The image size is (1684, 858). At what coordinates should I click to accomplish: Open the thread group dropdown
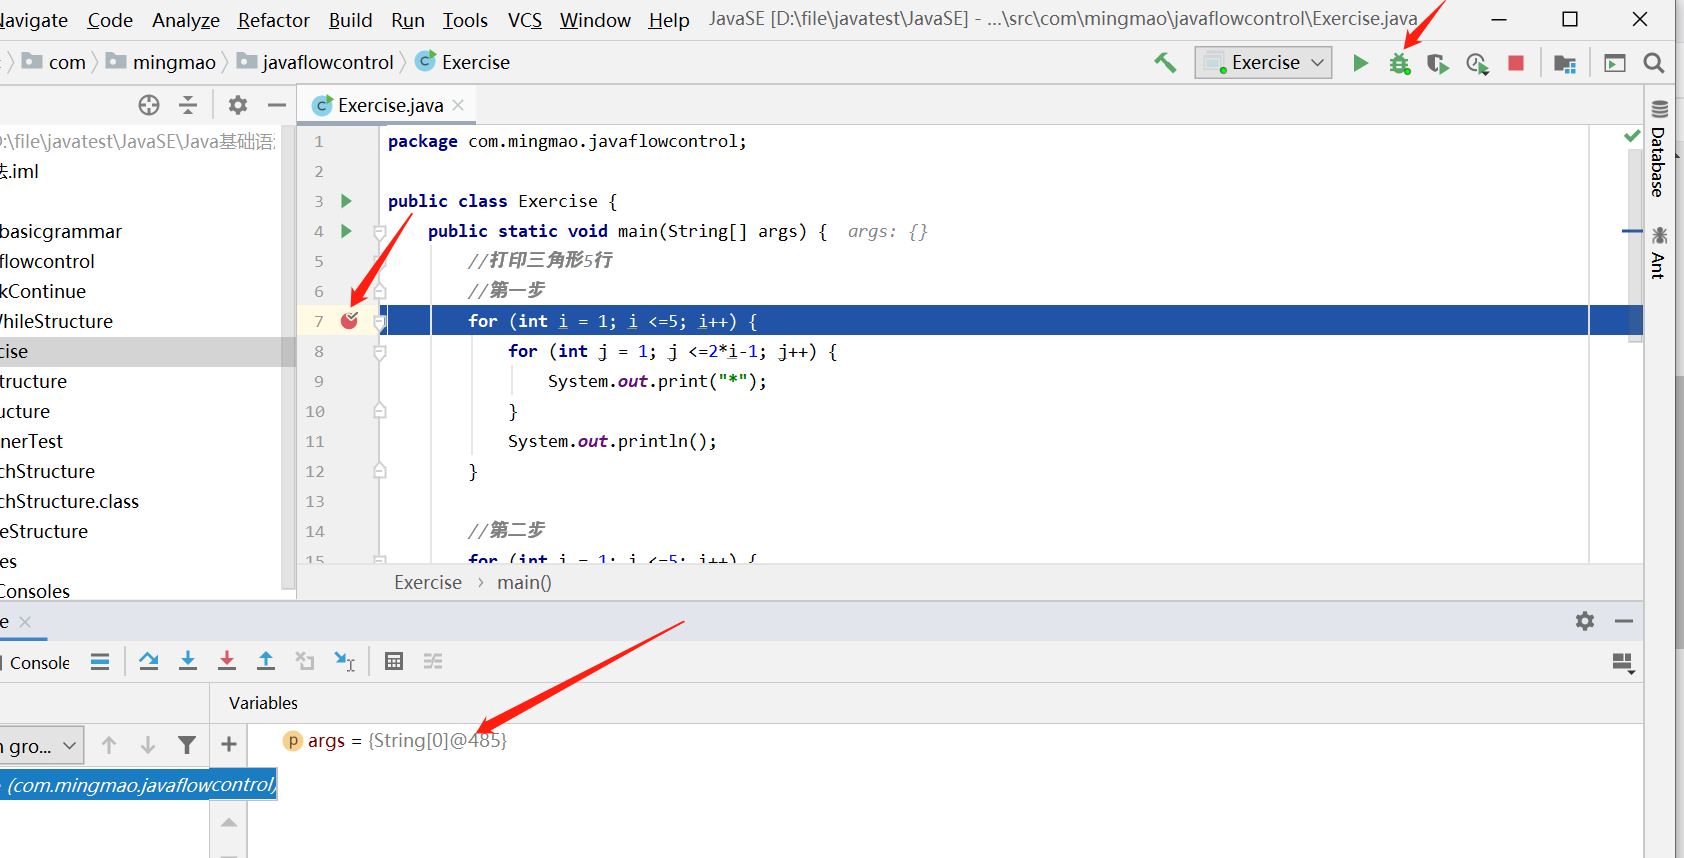click(x=40, y=745)
